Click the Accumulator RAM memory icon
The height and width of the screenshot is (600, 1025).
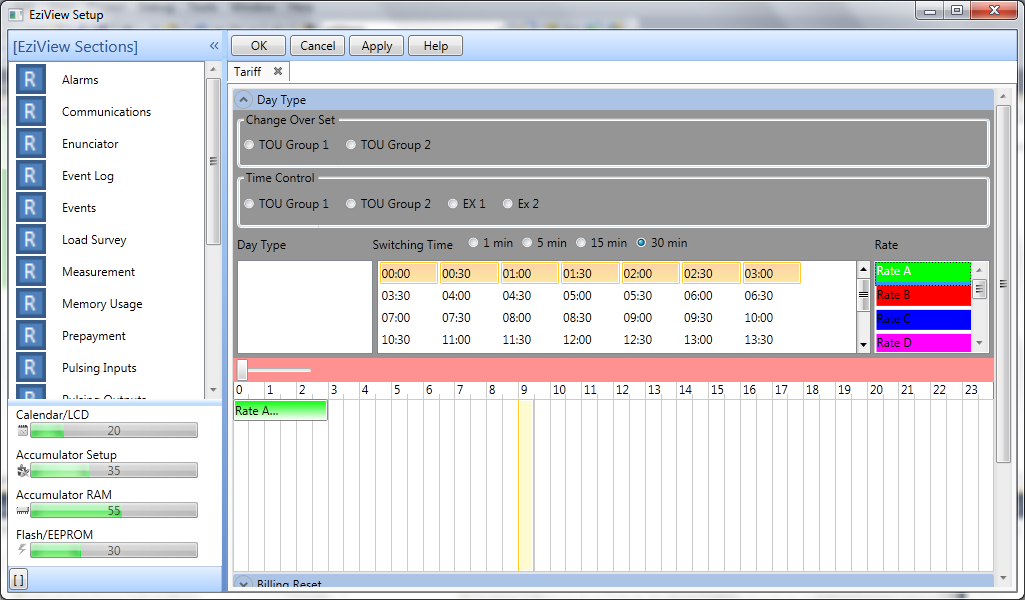pos(22,510)
